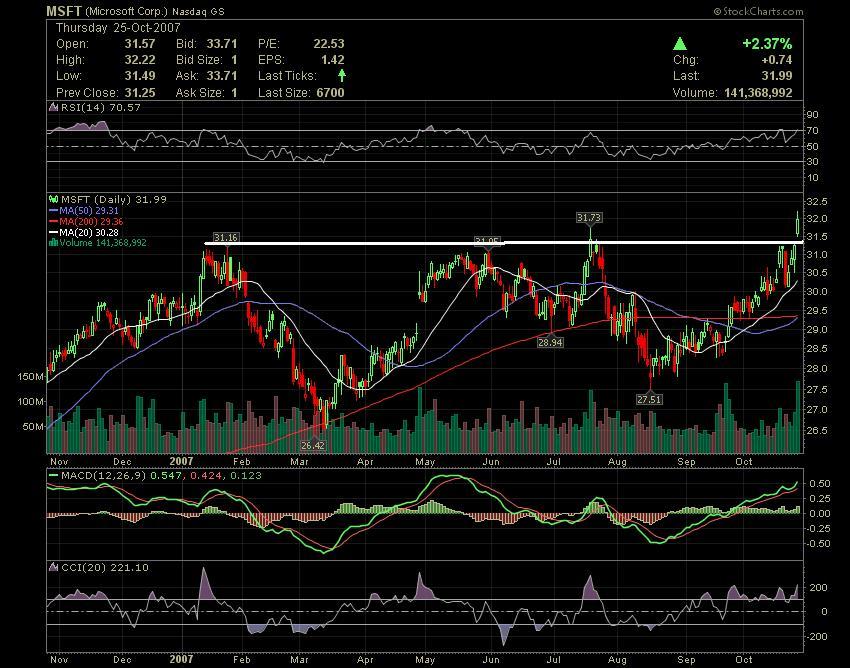The height and width of the screenshot is (668, 850).
Task: Click the P/E value 22.53
Action: (329, 44)
